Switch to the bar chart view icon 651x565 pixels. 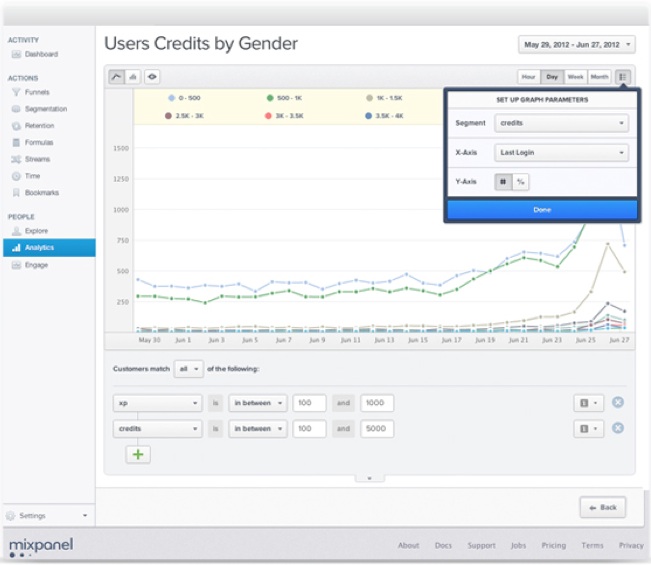pos(133,77)
